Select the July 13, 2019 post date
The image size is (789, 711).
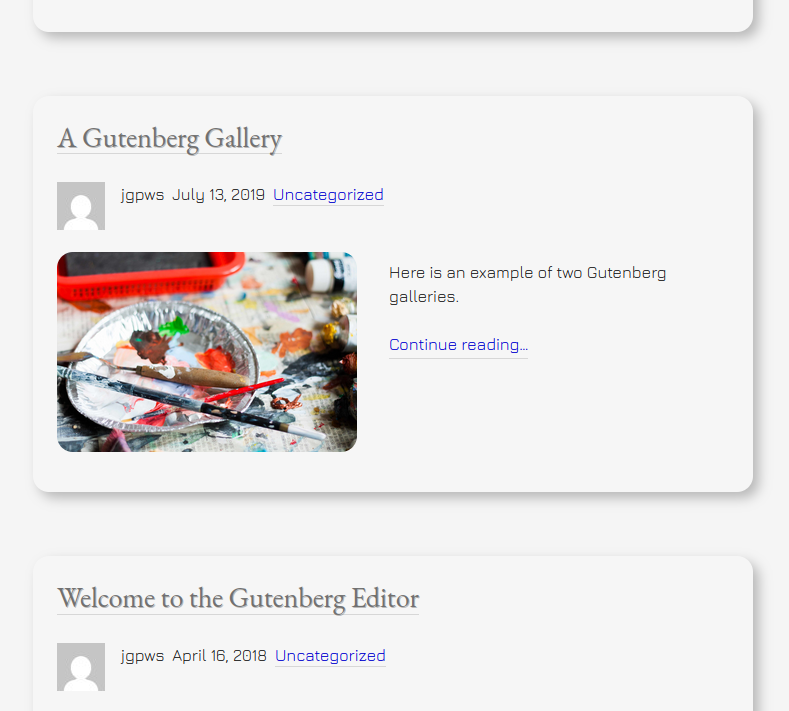[218, 195]
